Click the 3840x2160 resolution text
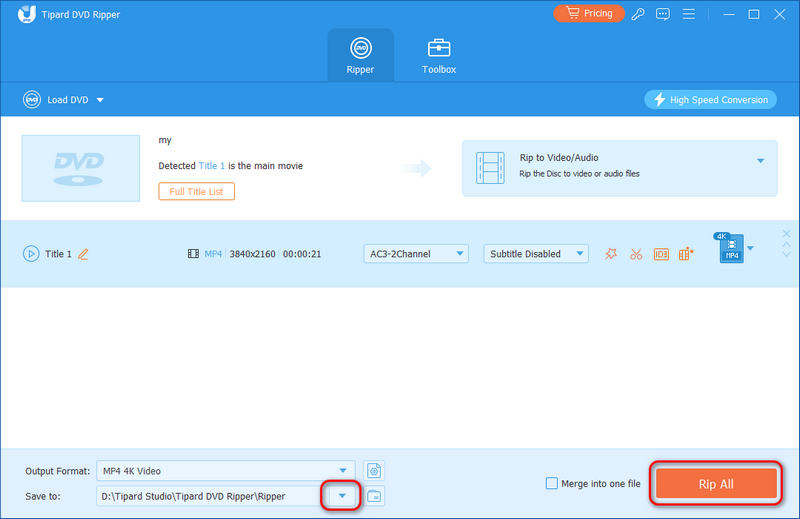The image size is (800, 519). tap(252, 254)
